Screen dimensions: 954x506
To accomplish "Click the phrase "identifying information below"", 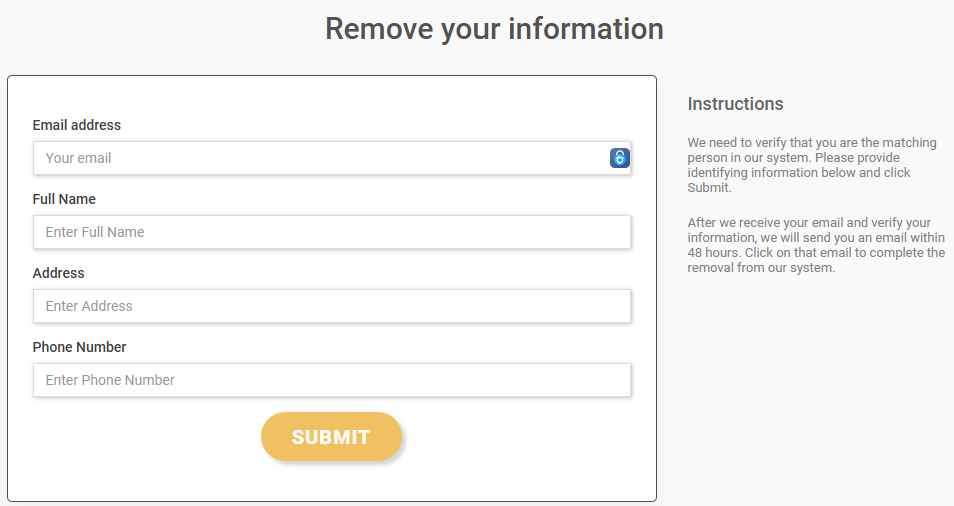I will tap(771, 173).
